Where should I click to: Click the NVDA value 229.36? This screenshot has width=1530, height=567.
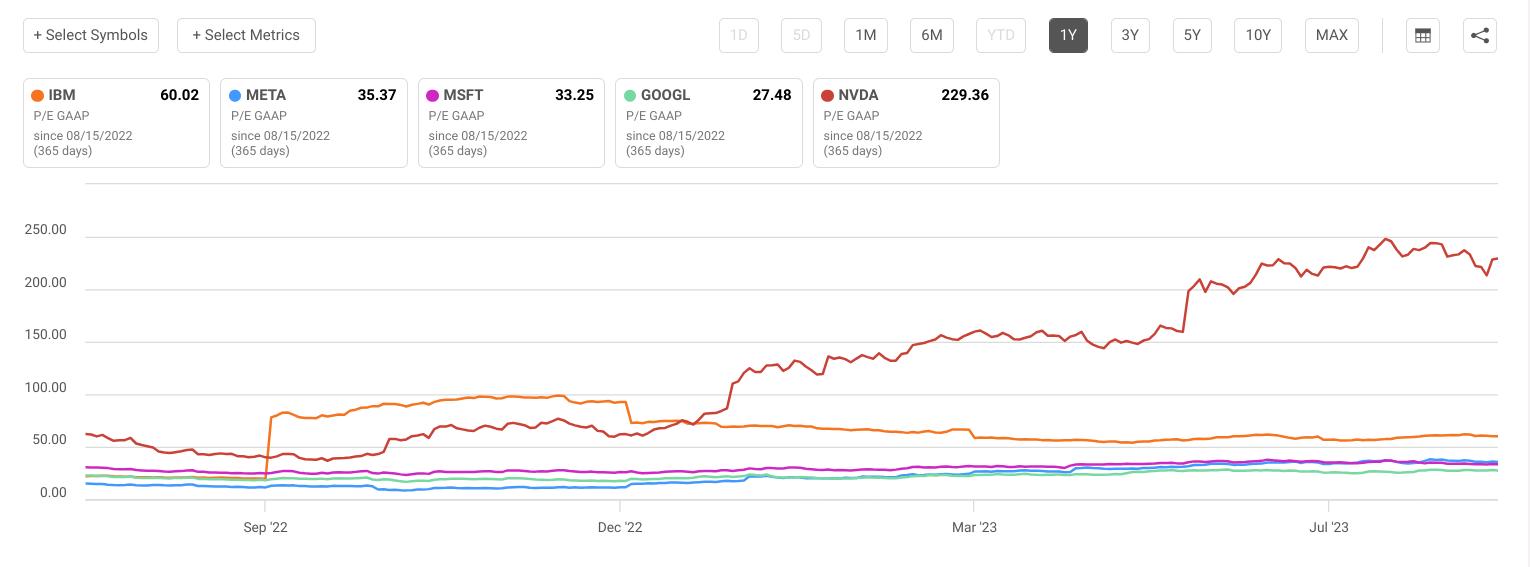coord(966,95)
